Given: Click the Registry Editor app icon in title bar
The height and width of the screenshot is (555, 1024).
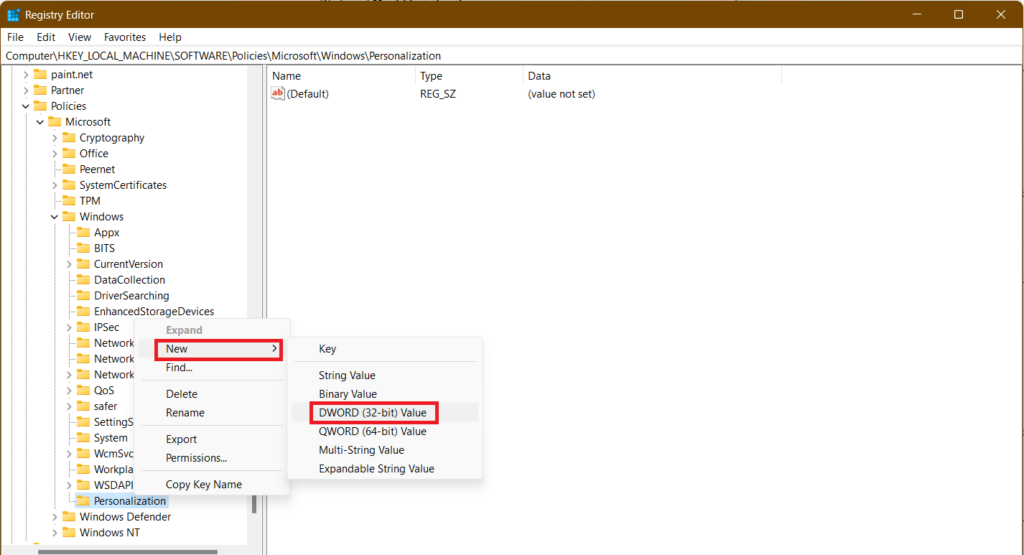Looking at the screenshot, I should point(13,14).
